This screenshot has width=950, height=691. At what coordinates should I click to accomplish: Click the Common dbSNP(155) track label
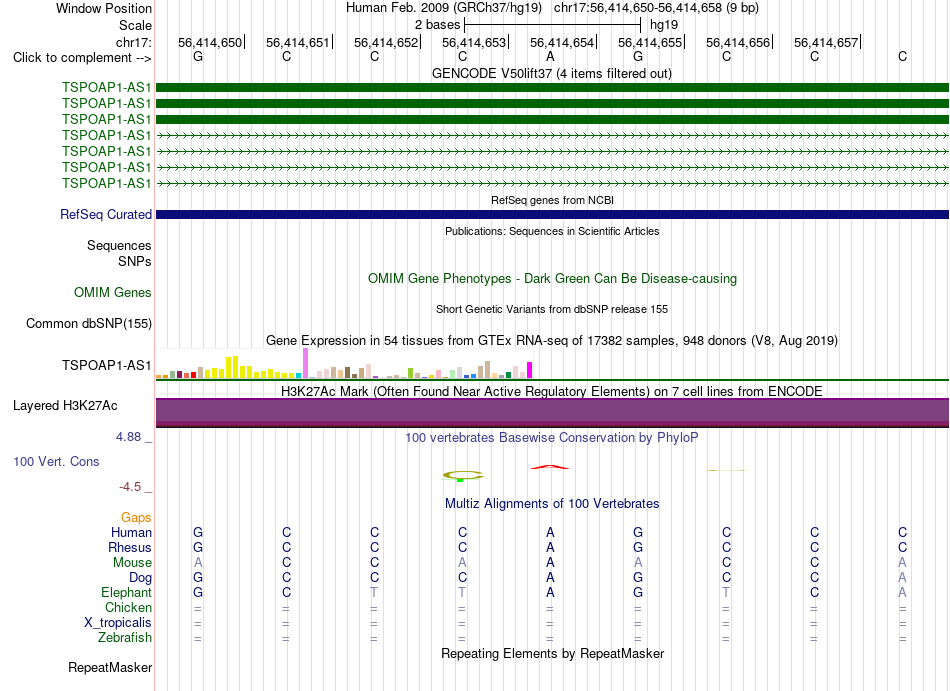coord(89,323)
